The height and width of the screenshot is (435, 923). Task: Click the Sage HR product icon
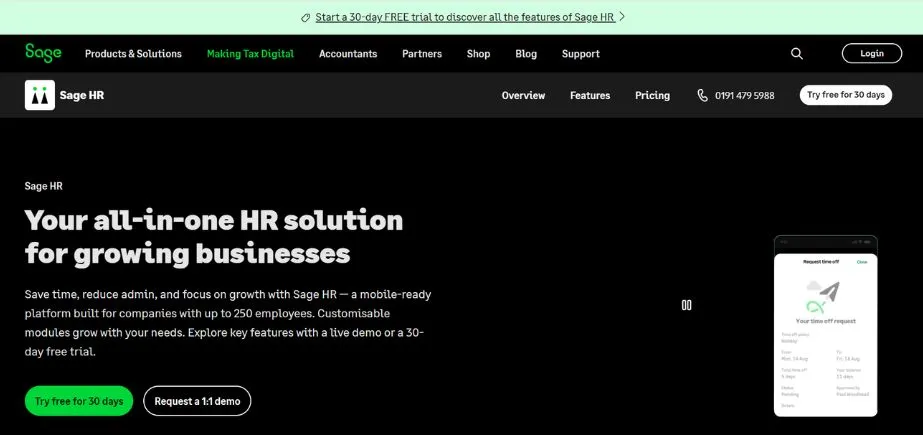[40, 95]
